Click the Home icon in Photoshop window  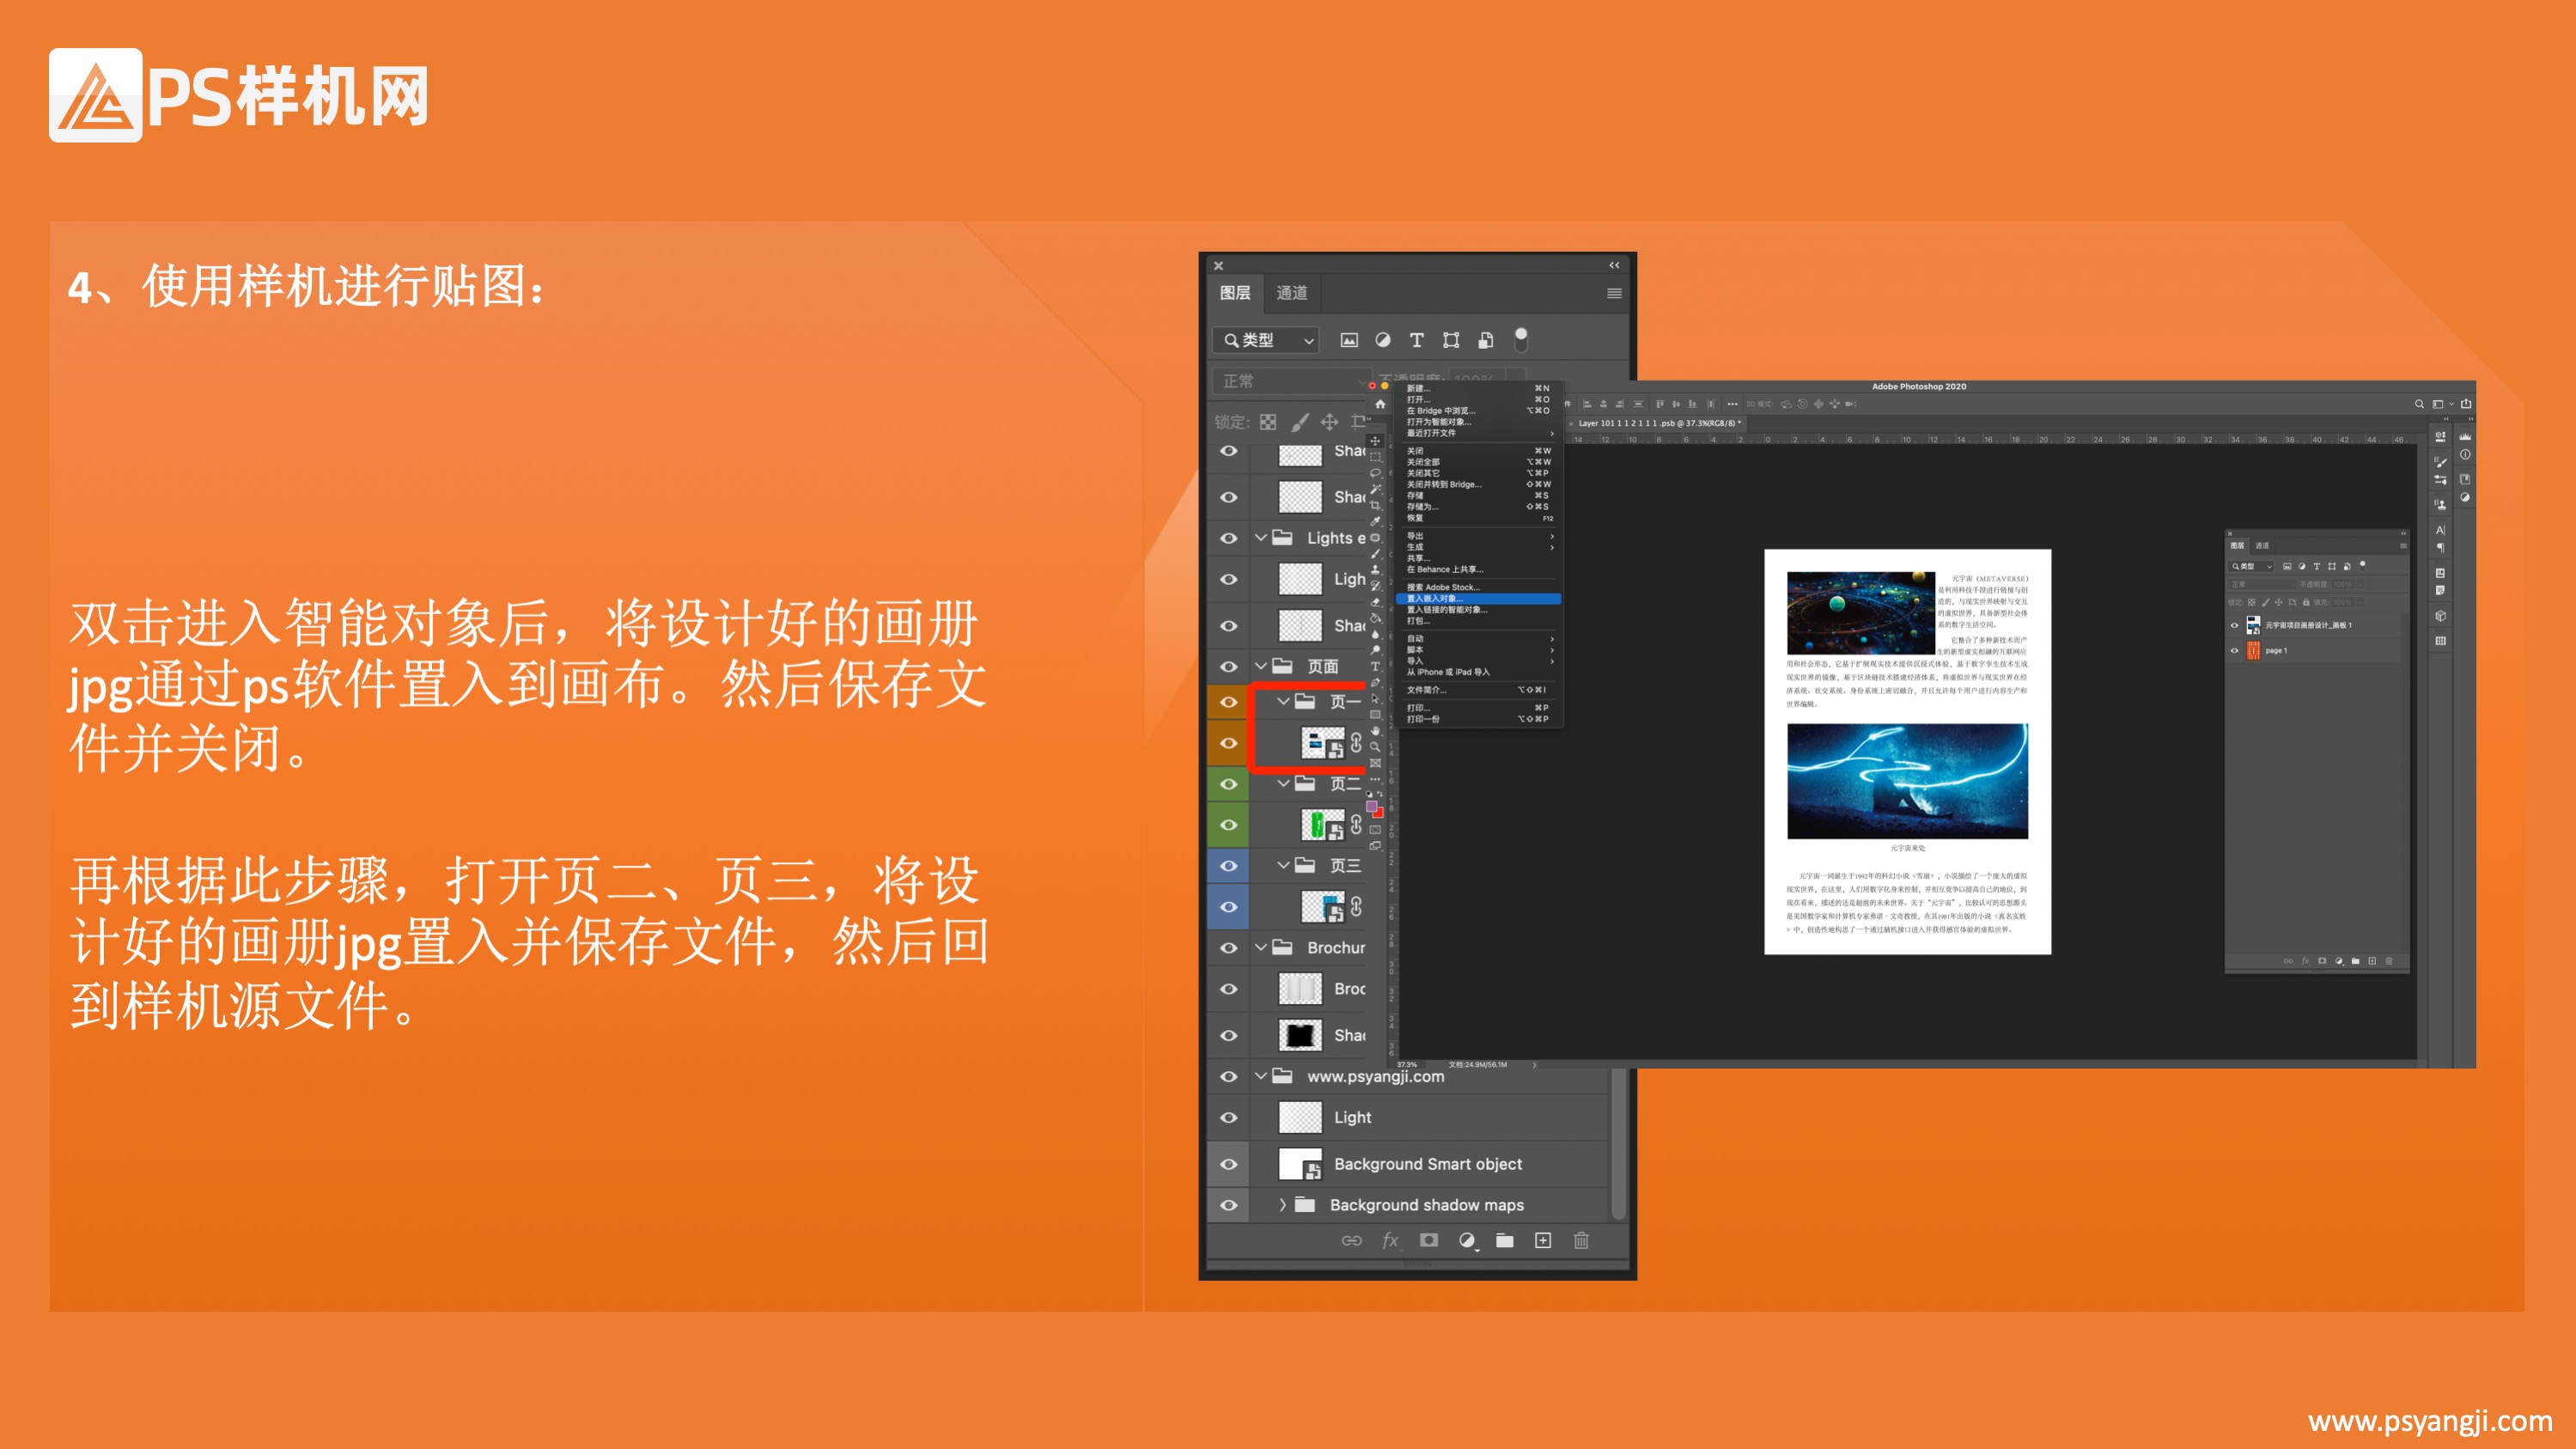pyautogui.click(x=1380, y=404)
